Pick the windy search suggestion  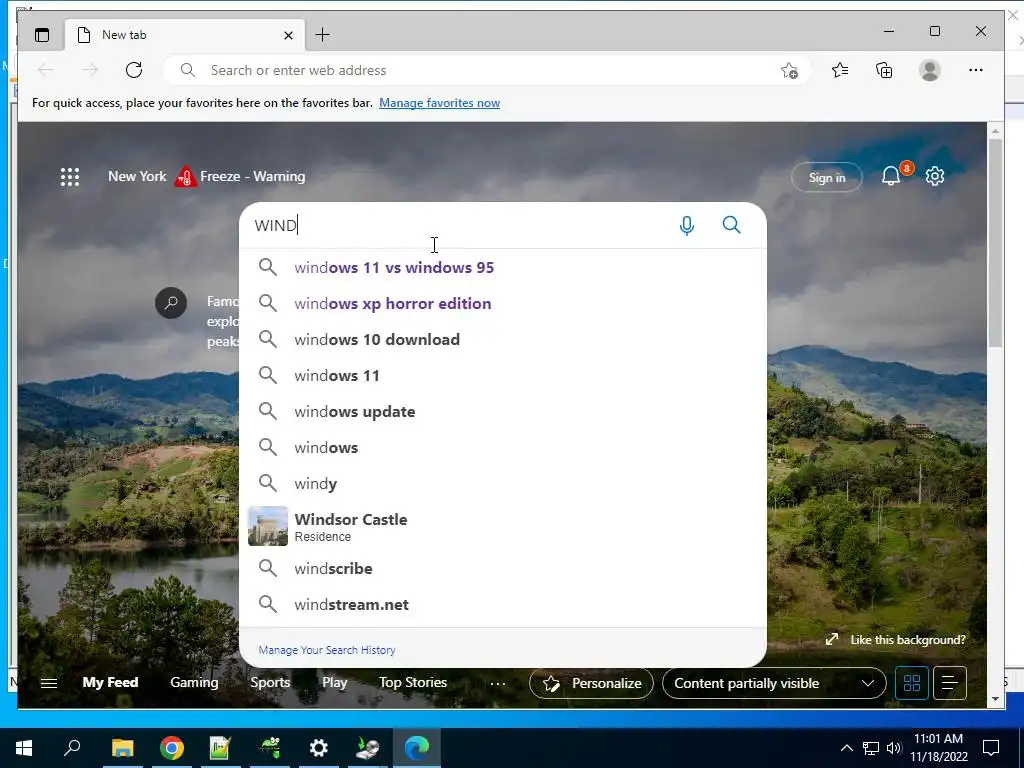503,483
